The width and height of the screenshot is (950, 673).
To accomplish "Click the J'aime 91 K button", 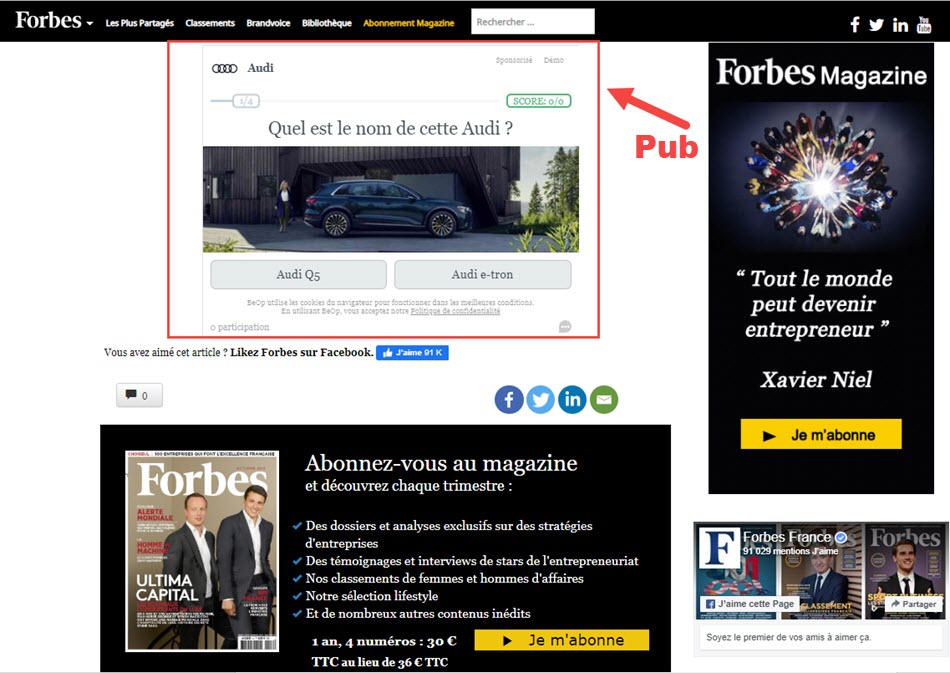I will 412,353.
